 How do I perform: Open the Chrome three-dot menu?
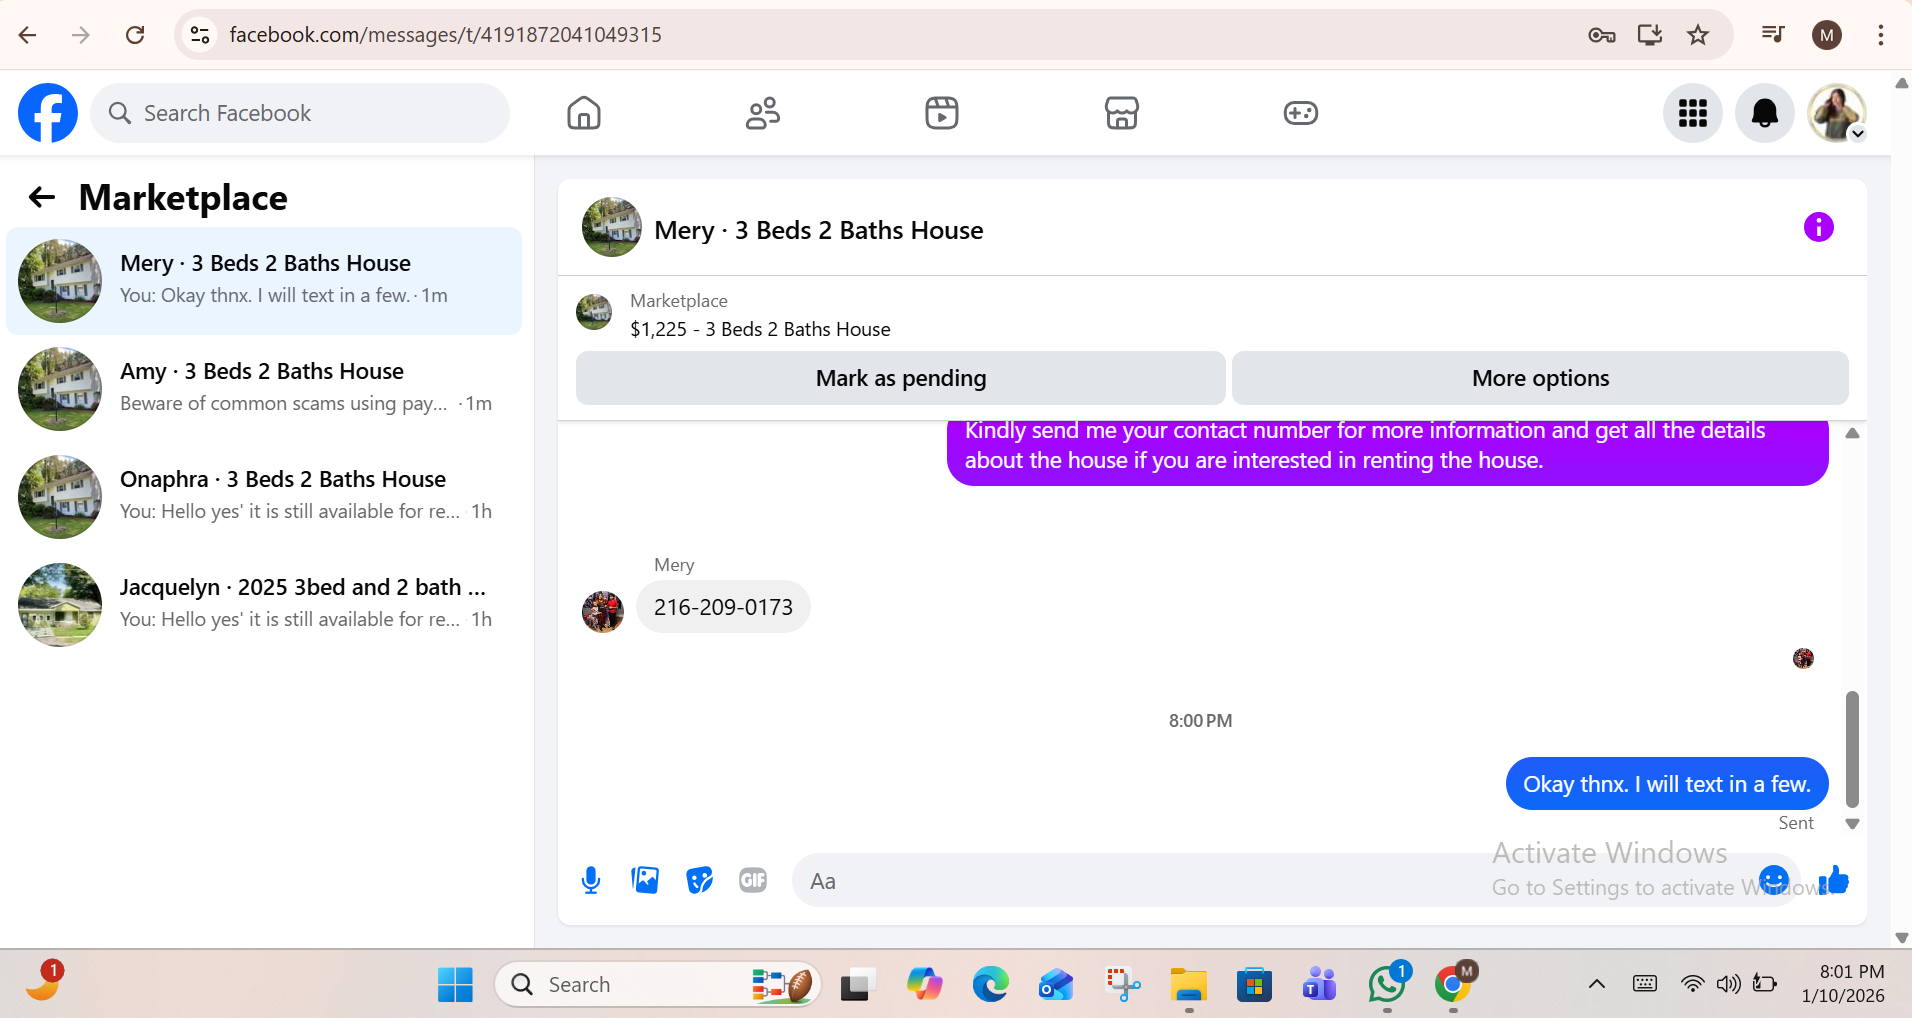(1881, 35)
